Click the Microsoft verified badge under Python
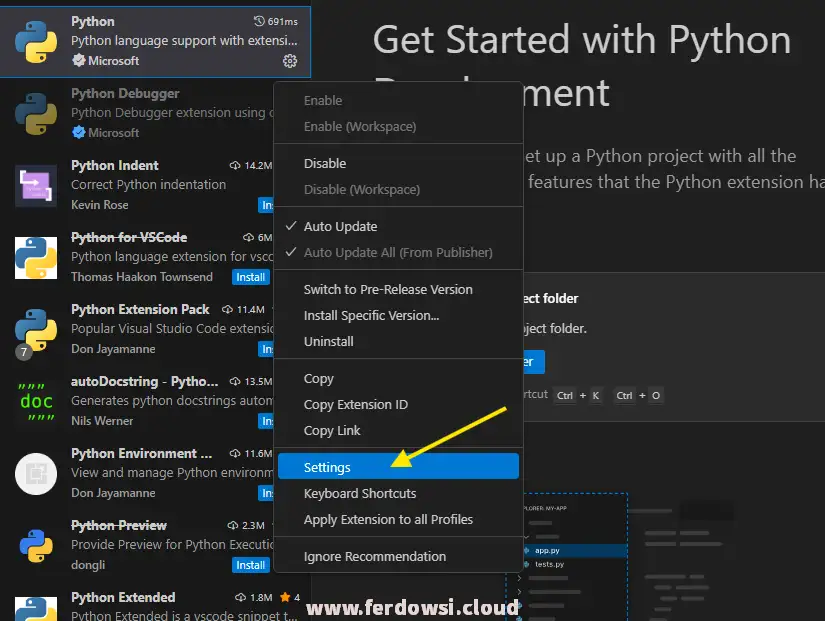 pos(79,61)
